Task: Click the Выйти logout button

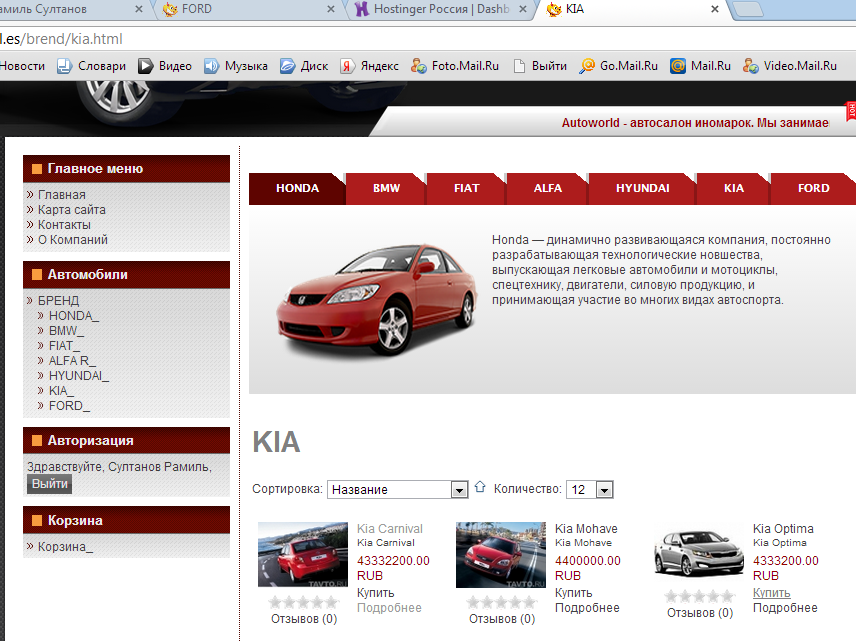Action: [x=49, y=484]
